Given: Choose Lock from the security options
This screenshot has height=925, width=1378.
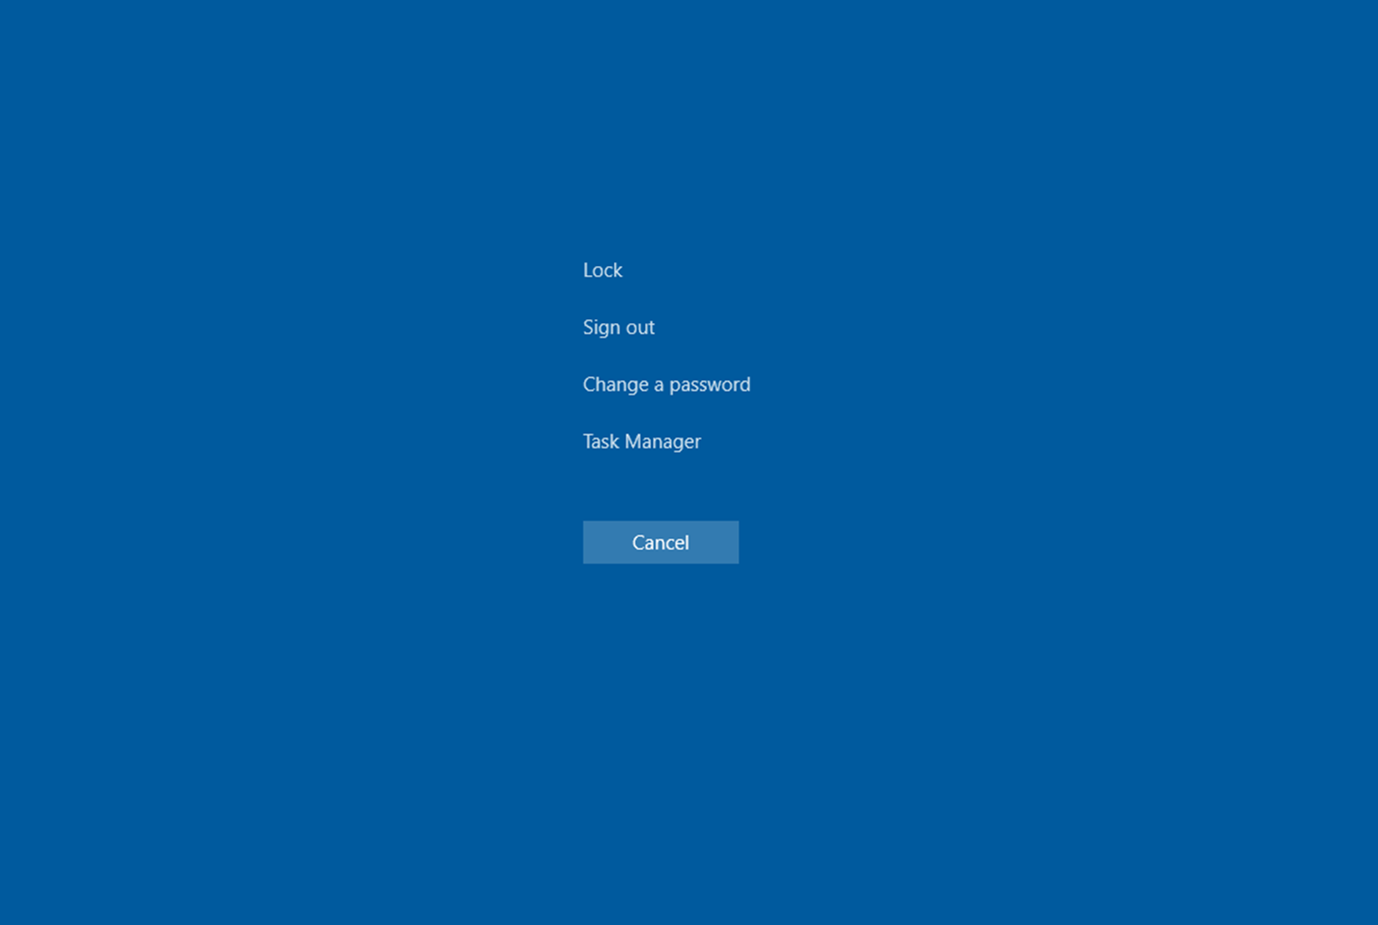Looking at the screenshot, I should tap(602, 269).
